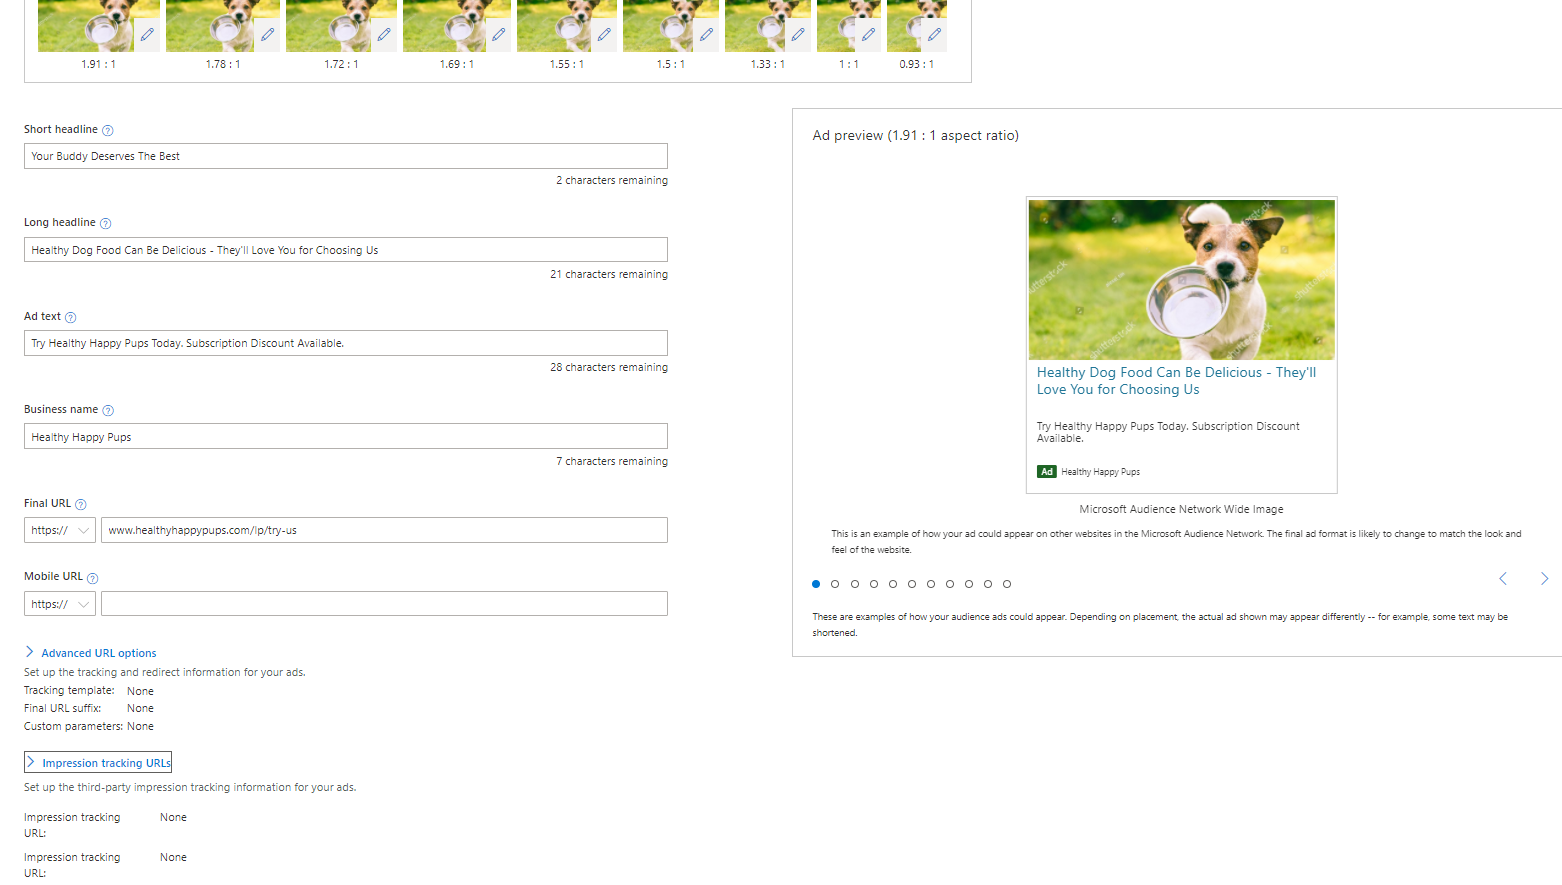Expand Advanced URL options section

click(98, 653)
